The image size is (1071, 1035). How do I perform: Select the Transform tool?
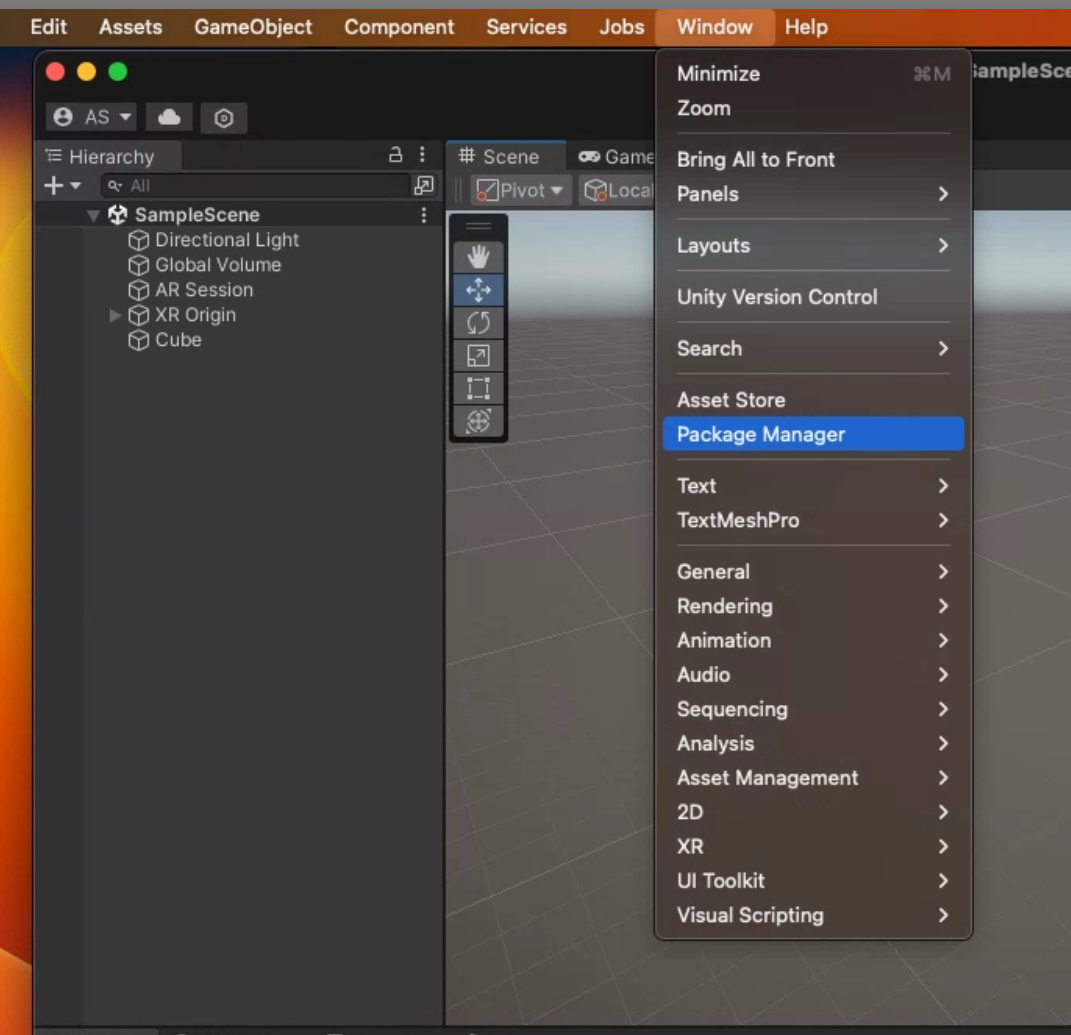[478, 421]
